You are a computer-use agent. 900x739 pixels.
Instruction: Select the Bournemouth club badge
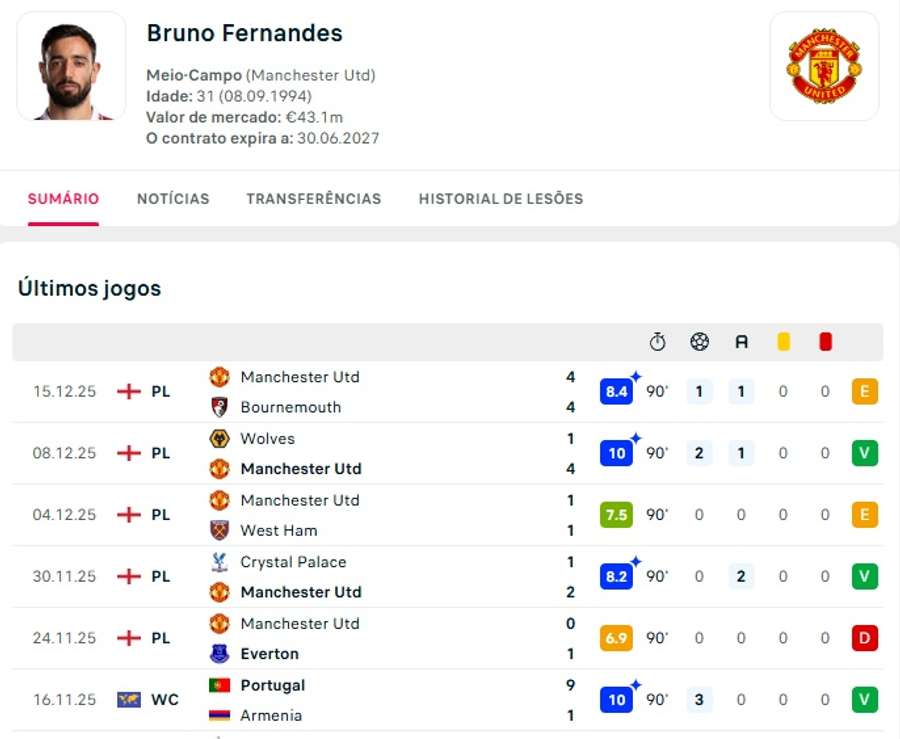(221, 407)
